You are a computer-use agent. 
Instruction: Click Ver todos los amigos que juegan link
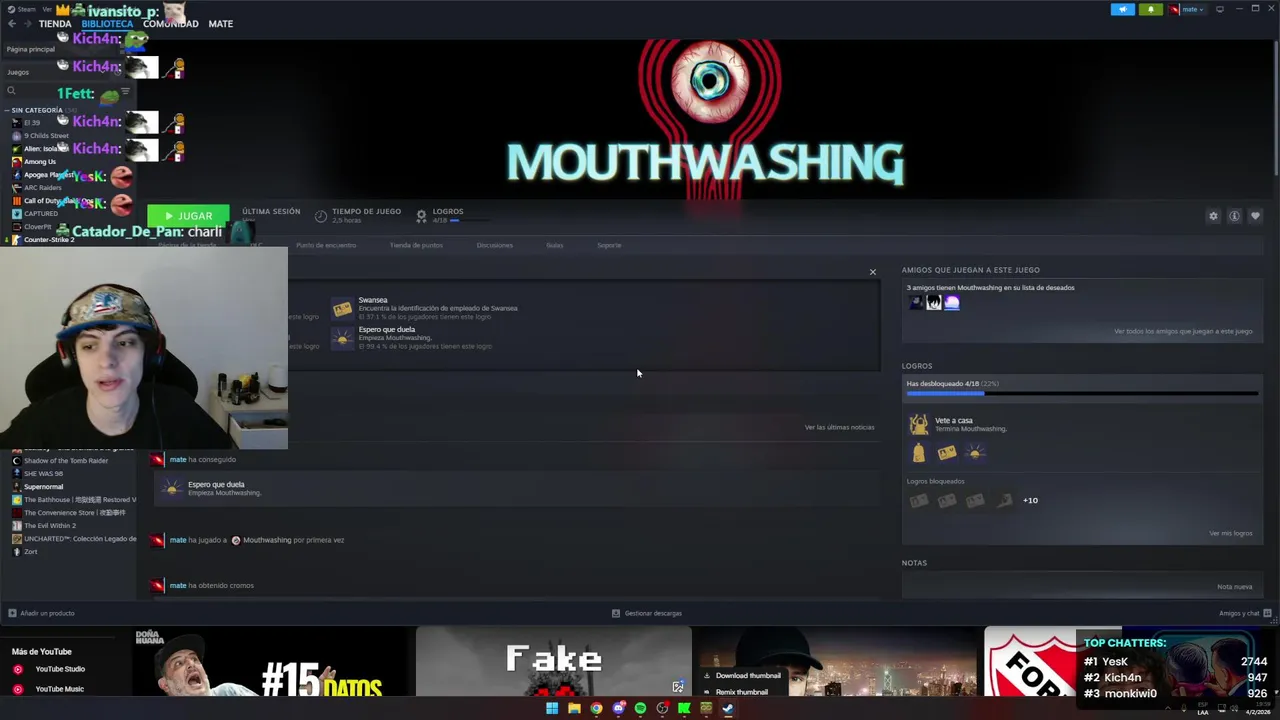pyautogui.click(x=1183, y=331)
